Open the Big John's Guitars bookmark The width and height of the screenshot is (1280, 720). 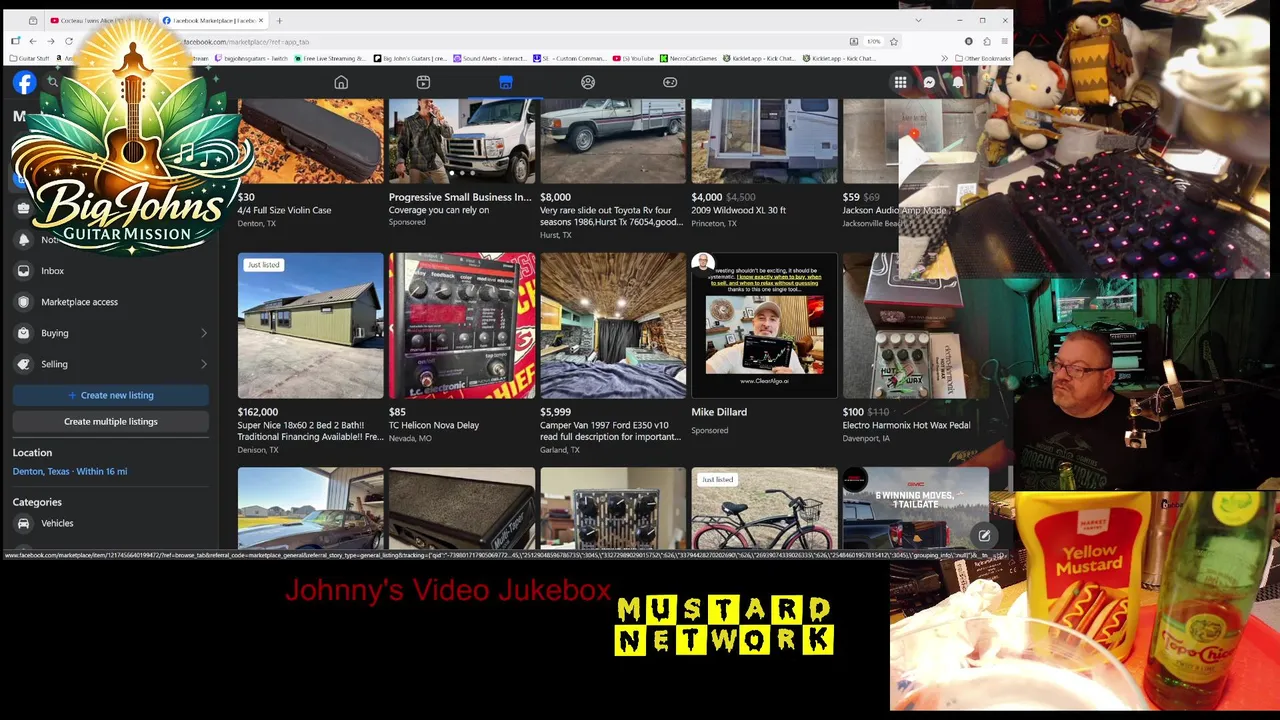pyautogui.click(x=410, y=58)
